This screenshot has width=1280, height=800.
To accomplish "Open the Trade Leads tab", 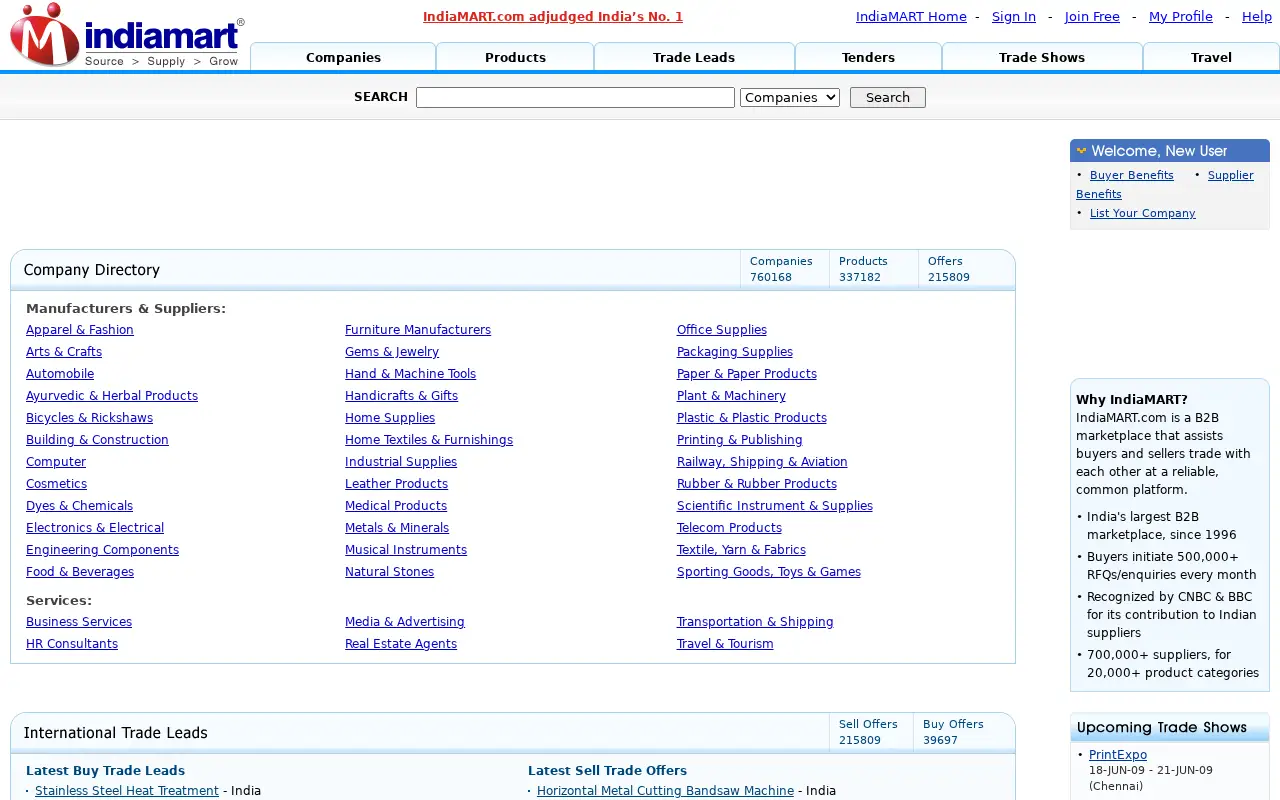I will (694, 57).
